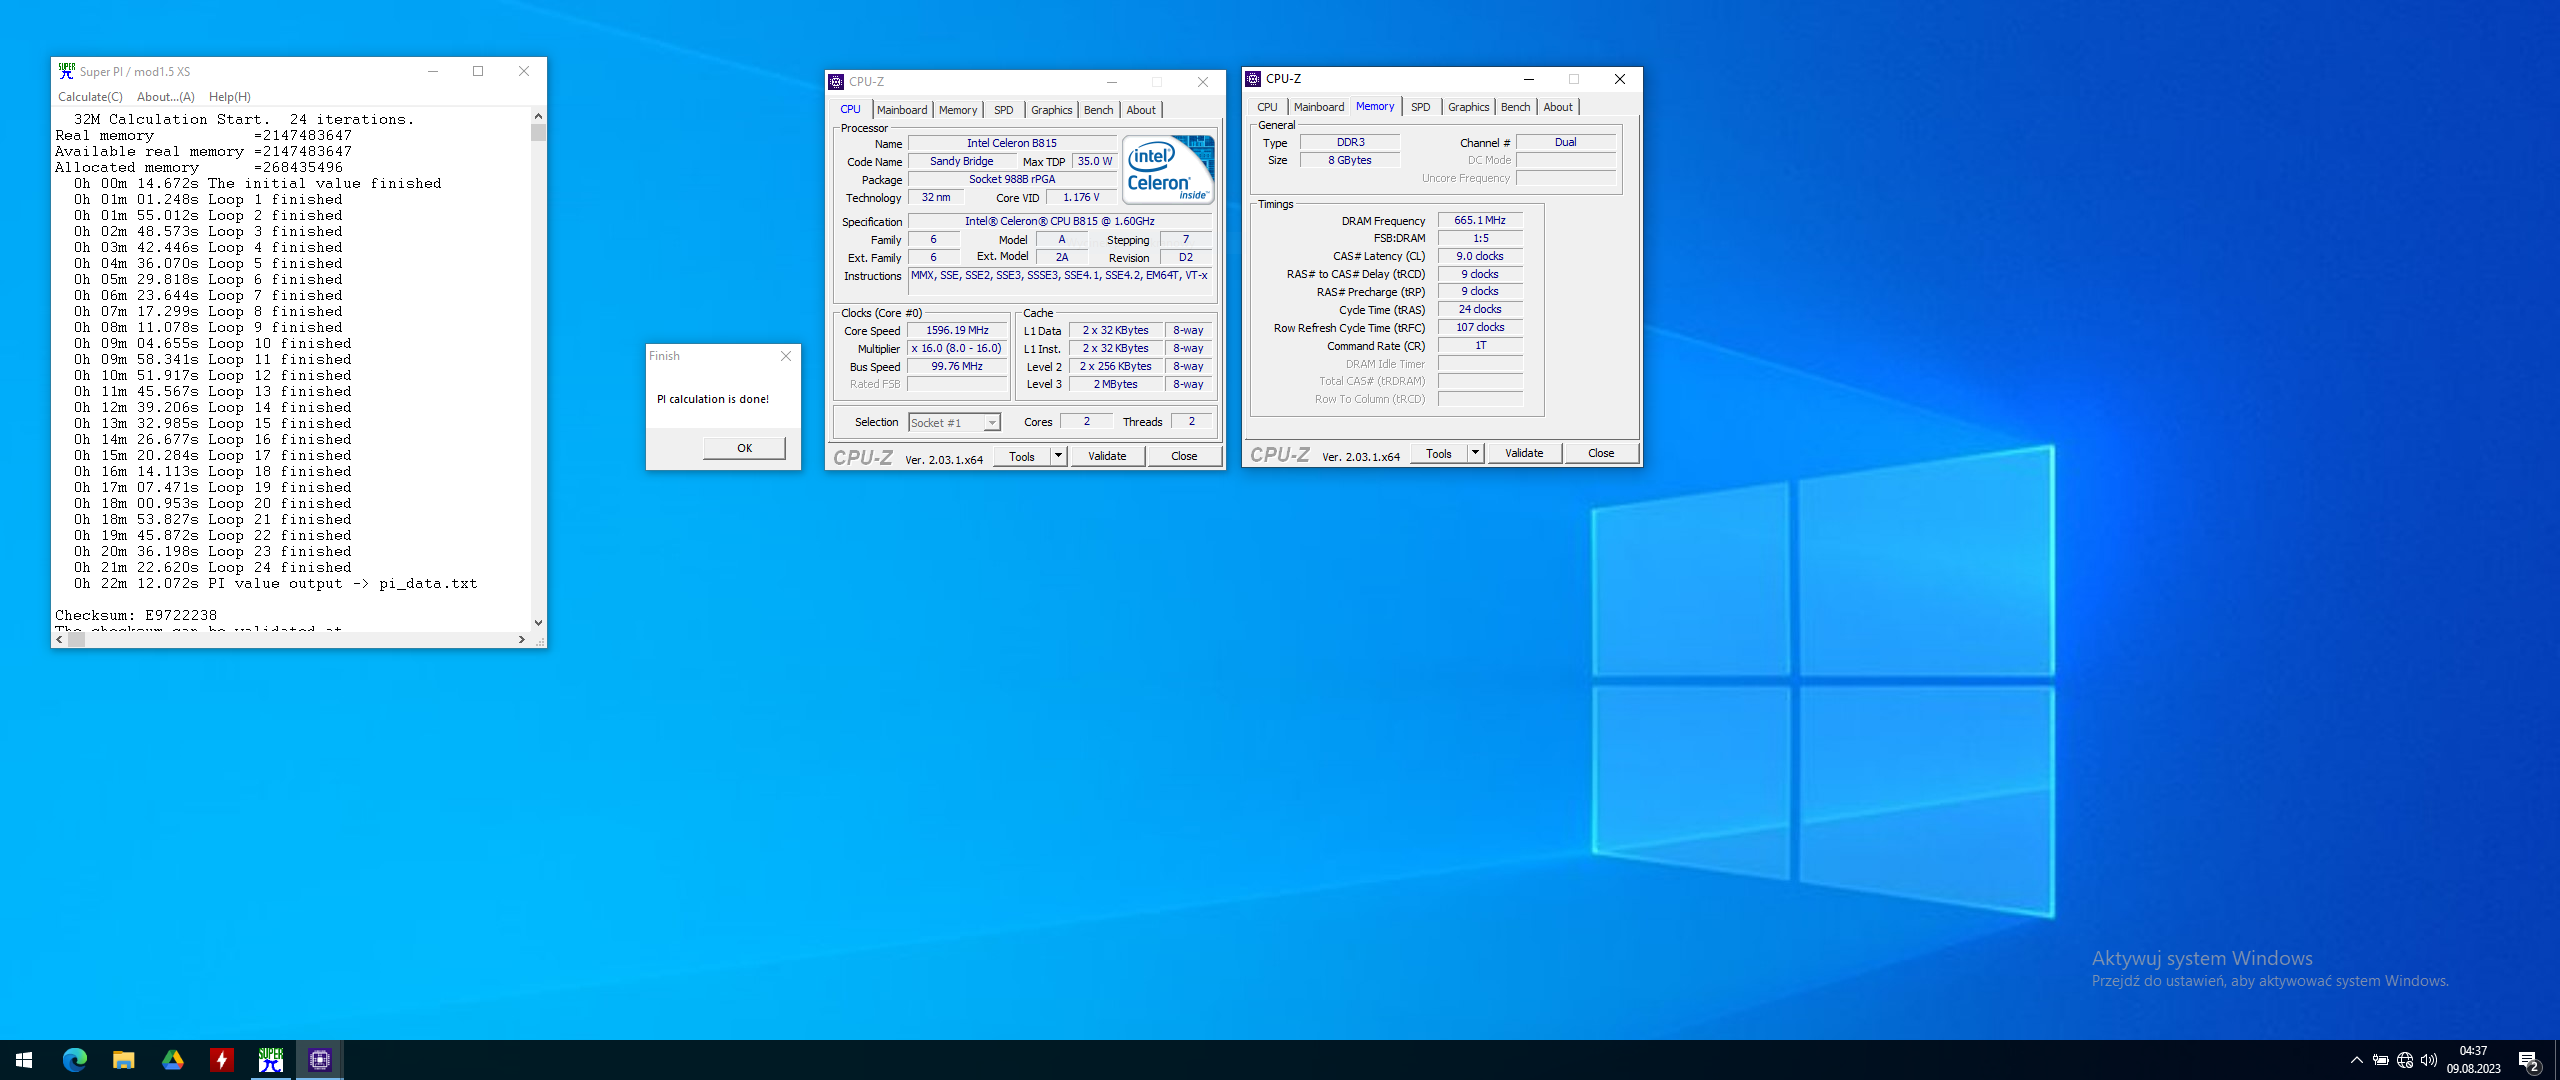Close the Finish dialog with the X
The image size is (2560, 1080).
click(x=786, y=356)
